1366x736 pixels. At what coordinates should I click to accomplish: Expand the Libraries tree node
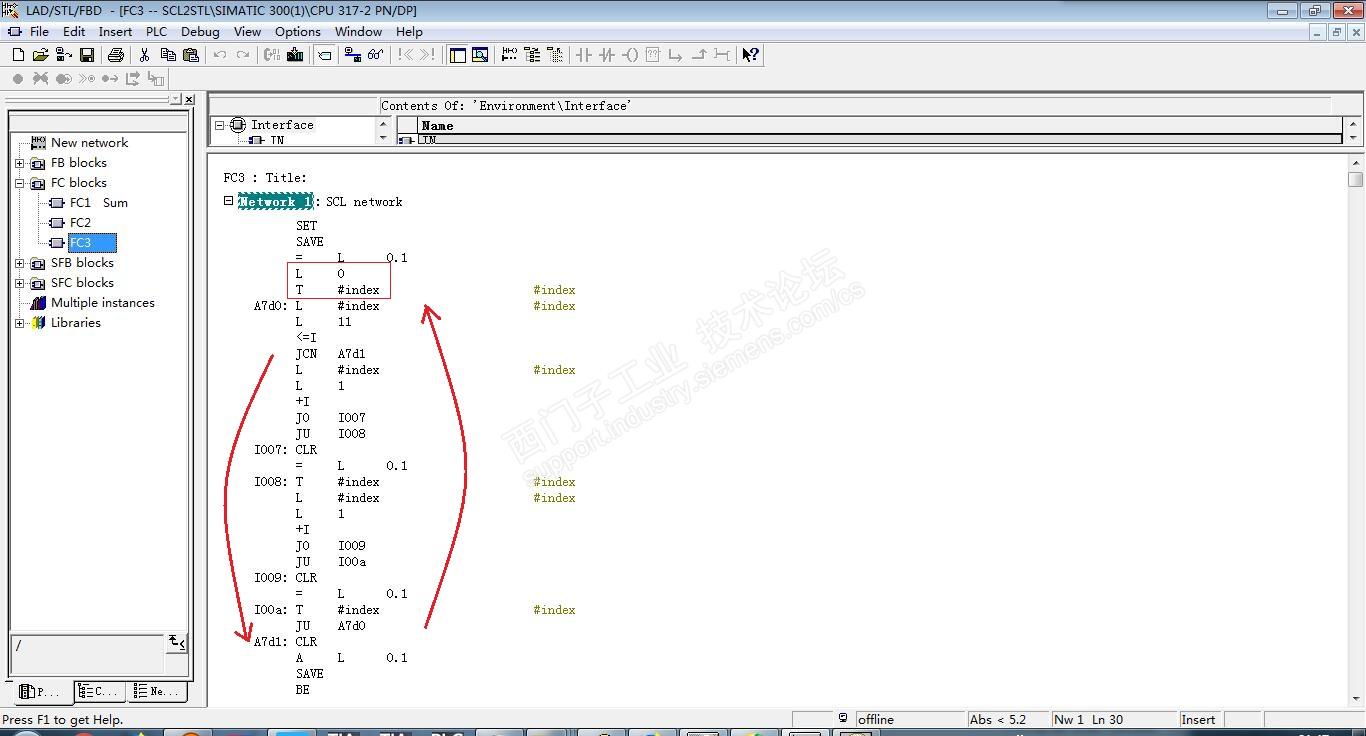pos(19,323)
